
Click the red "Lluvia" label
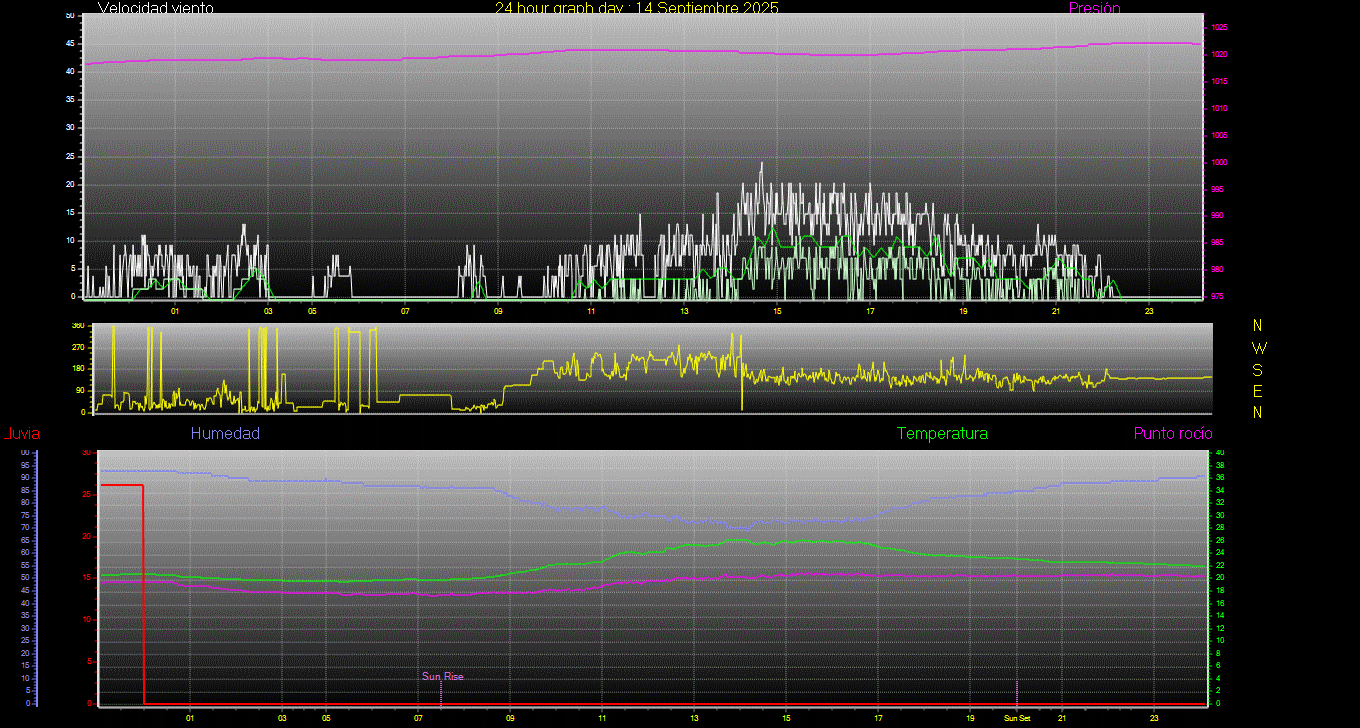(21, 434)
